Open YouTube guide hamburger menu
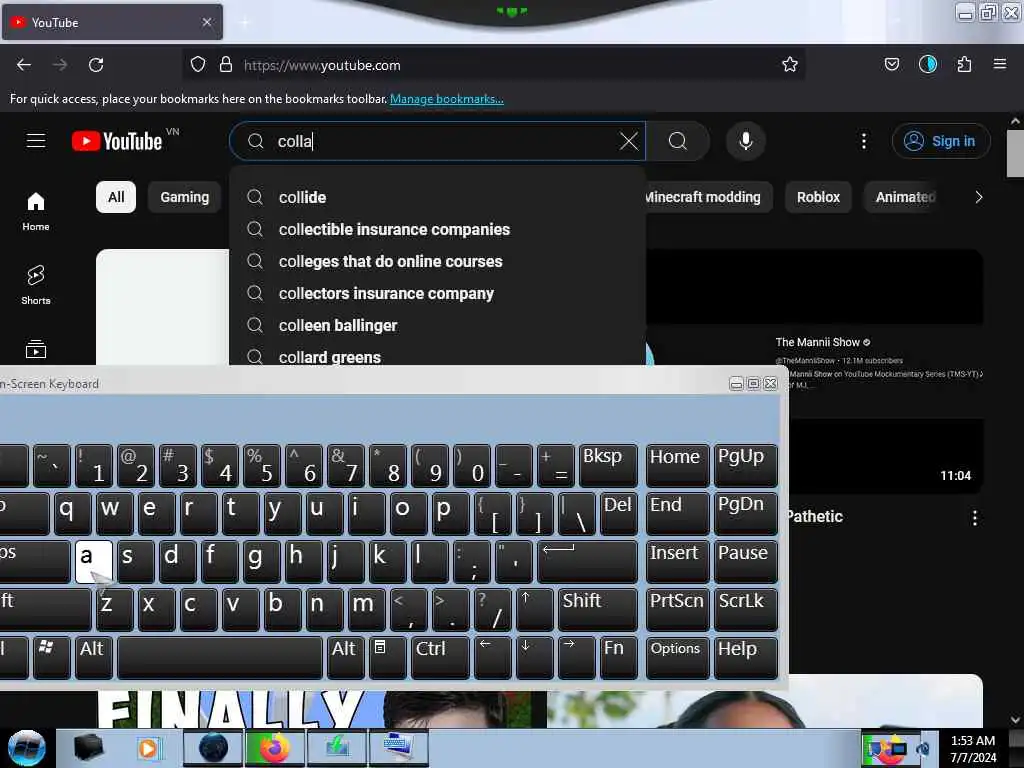The height and width of the screenshot is (768, 1024). pyautogui.click(x=36, y=141)
